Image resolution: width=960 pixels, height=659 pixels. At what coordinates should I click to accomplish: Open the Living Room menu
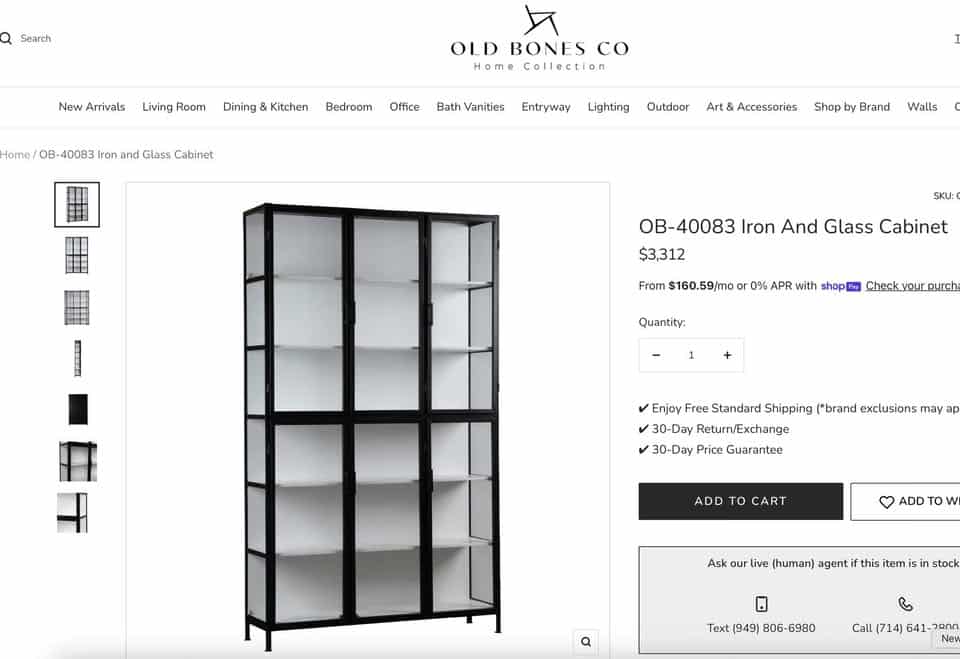point(174,107)
